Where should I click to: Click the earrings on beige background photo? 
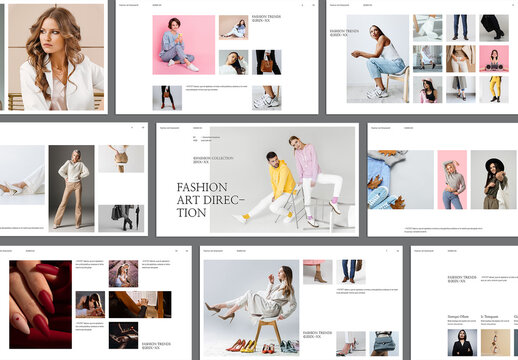[495, 342]
